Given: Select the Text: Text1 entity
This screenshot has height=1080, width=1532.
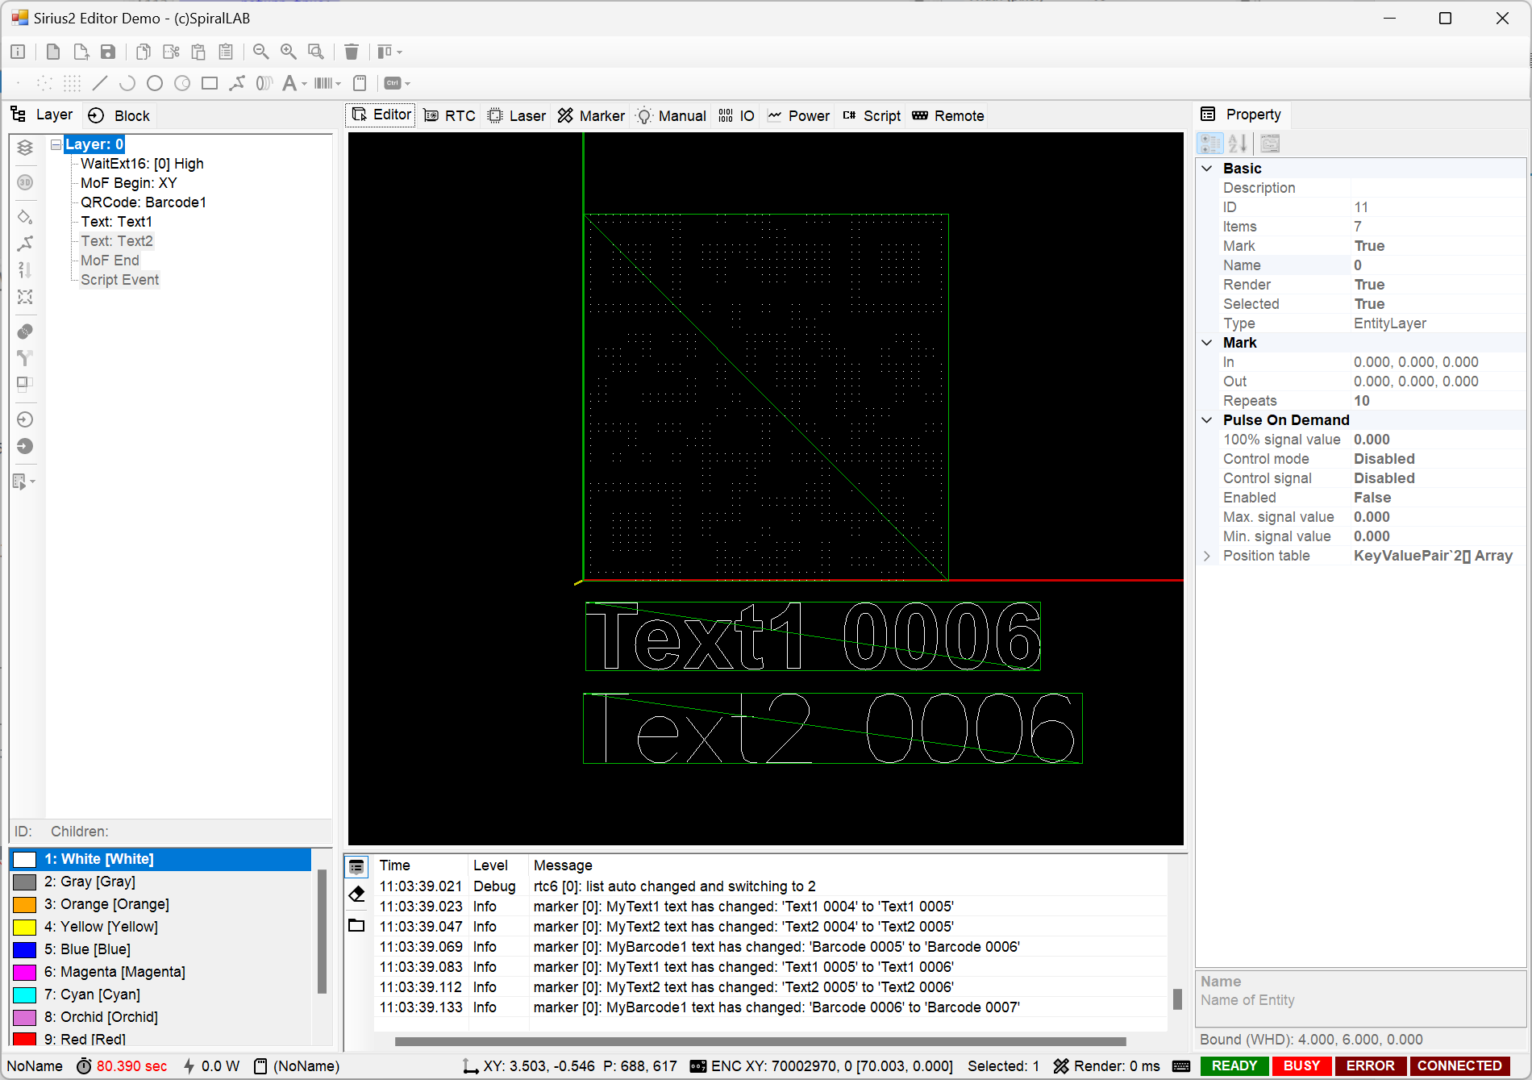Looking at the screenshot, I should 116,222.
